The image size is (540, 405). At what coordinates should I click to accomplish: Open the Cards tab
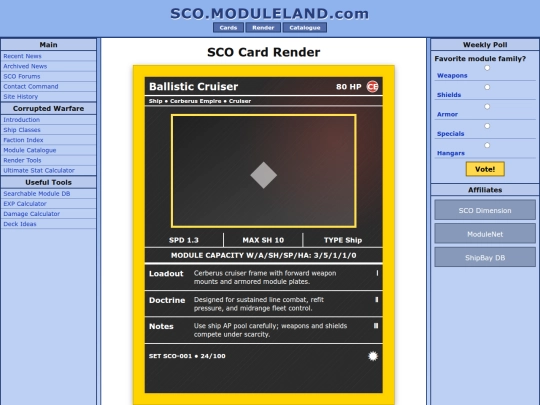228,28
